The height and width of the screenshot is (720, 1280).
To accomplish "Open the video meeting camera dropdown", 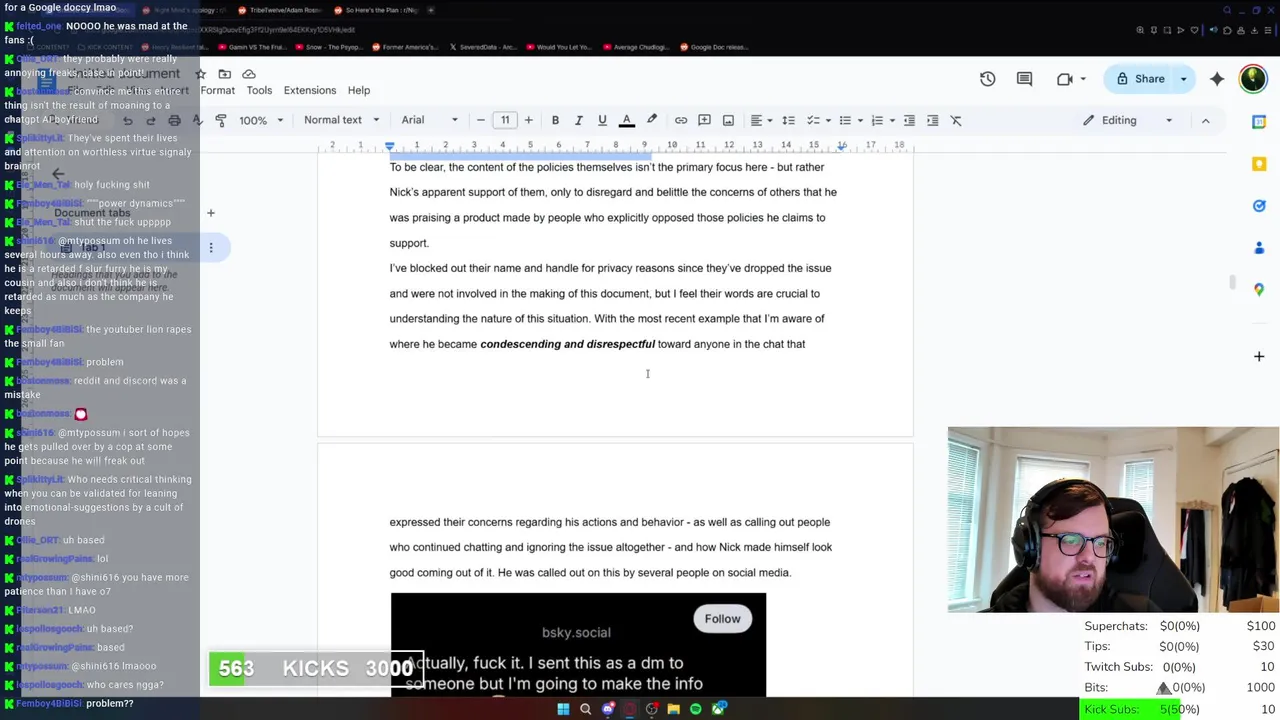I will click(1071, 79).
